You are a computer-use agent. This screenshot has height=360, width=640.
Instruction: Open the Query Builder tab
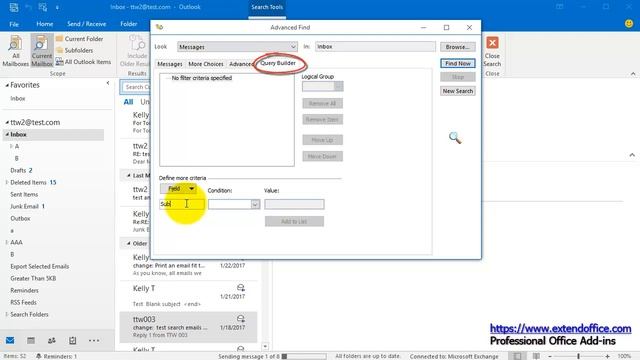[x=278, y=63]
